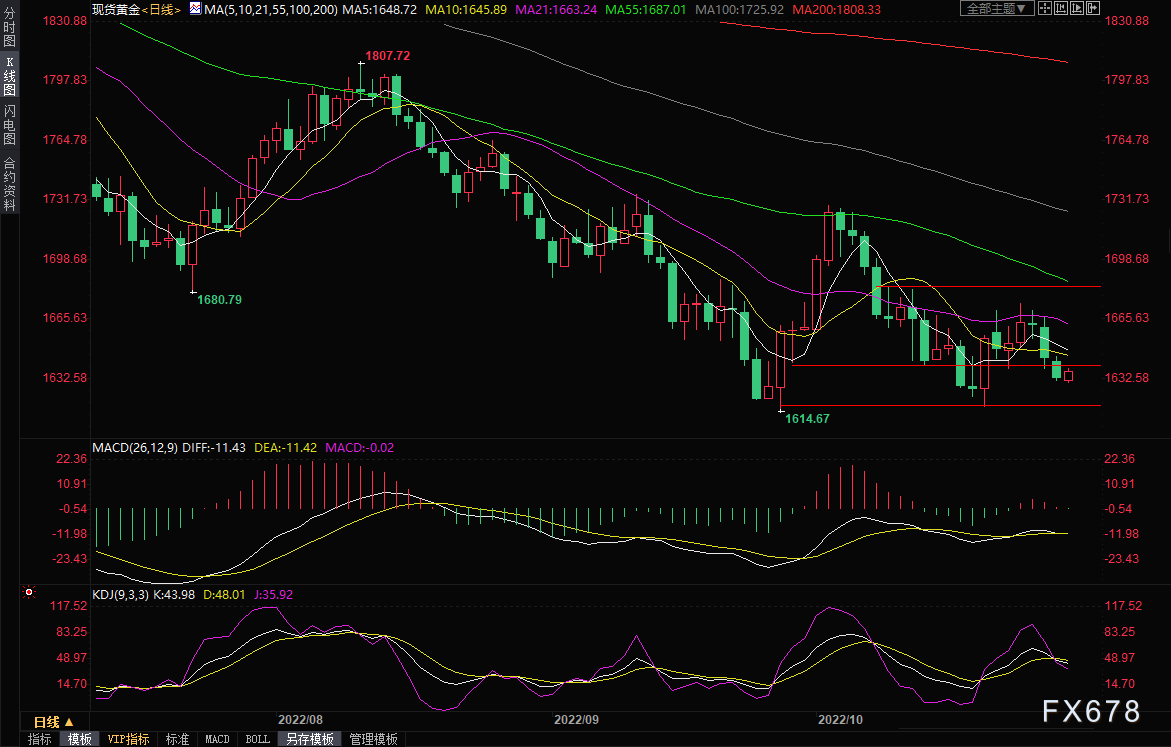Apply the 标准 template

tap(177, 739)
